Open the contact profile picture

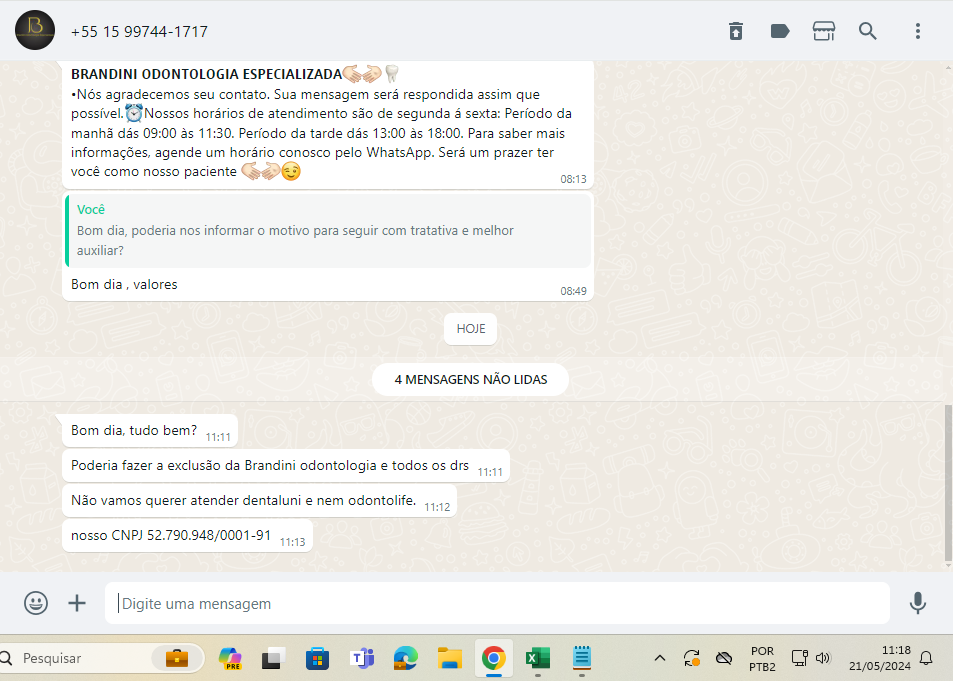point(35,30)
